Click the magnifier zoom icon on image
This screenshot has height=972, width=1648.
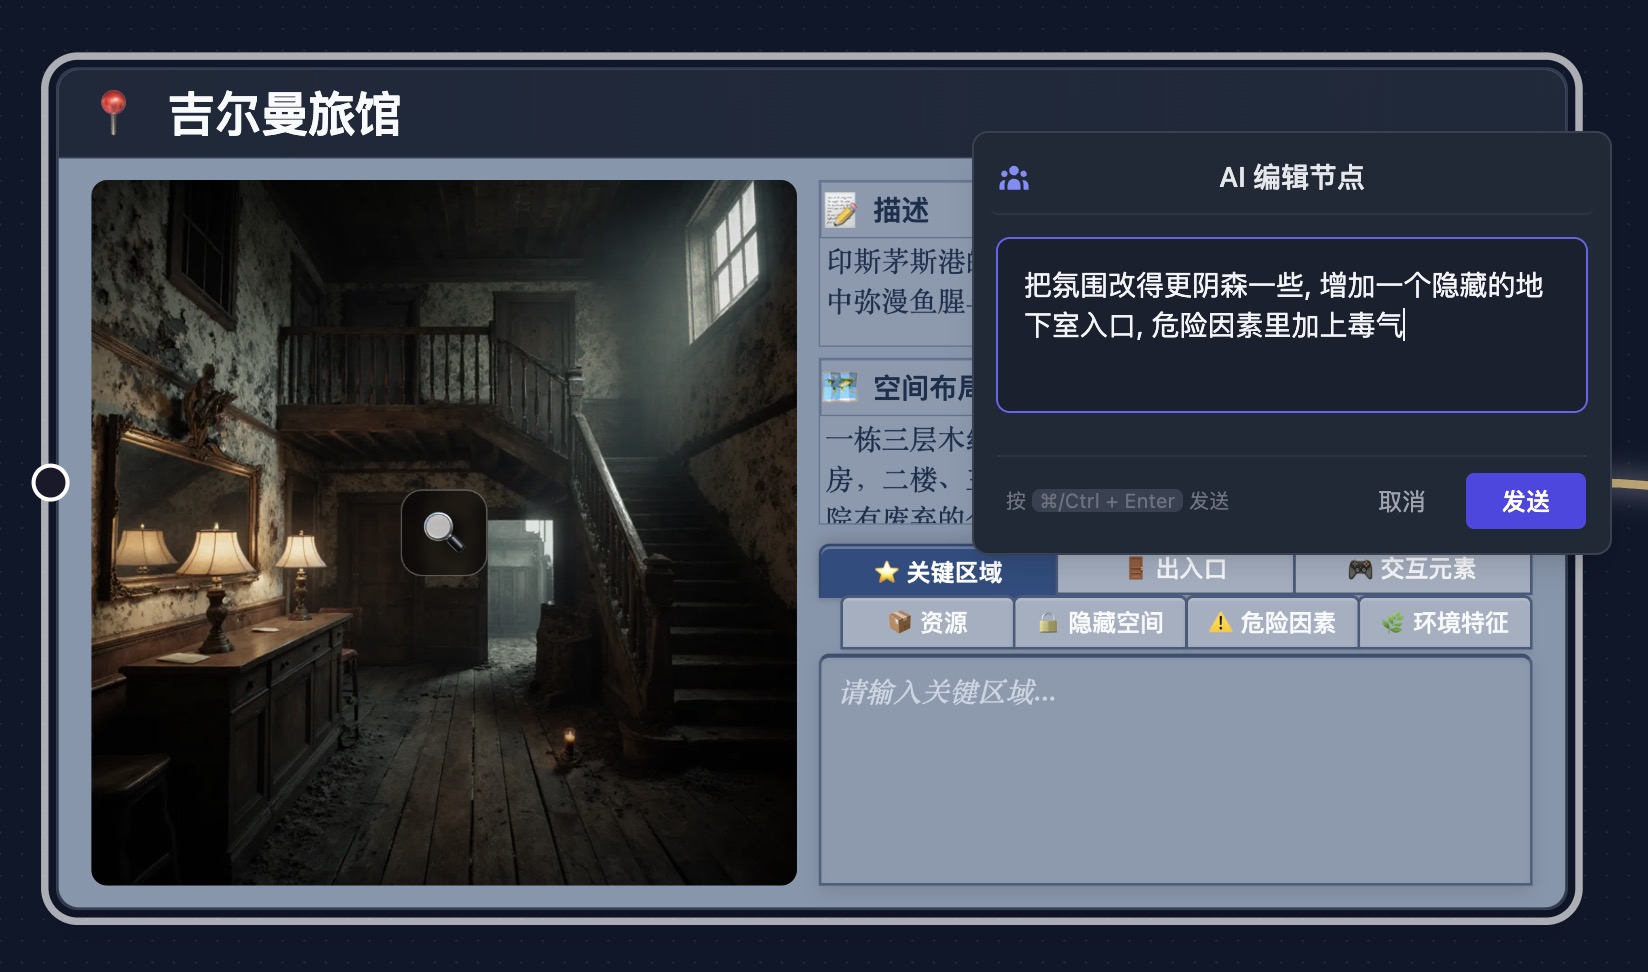[443, 531]
